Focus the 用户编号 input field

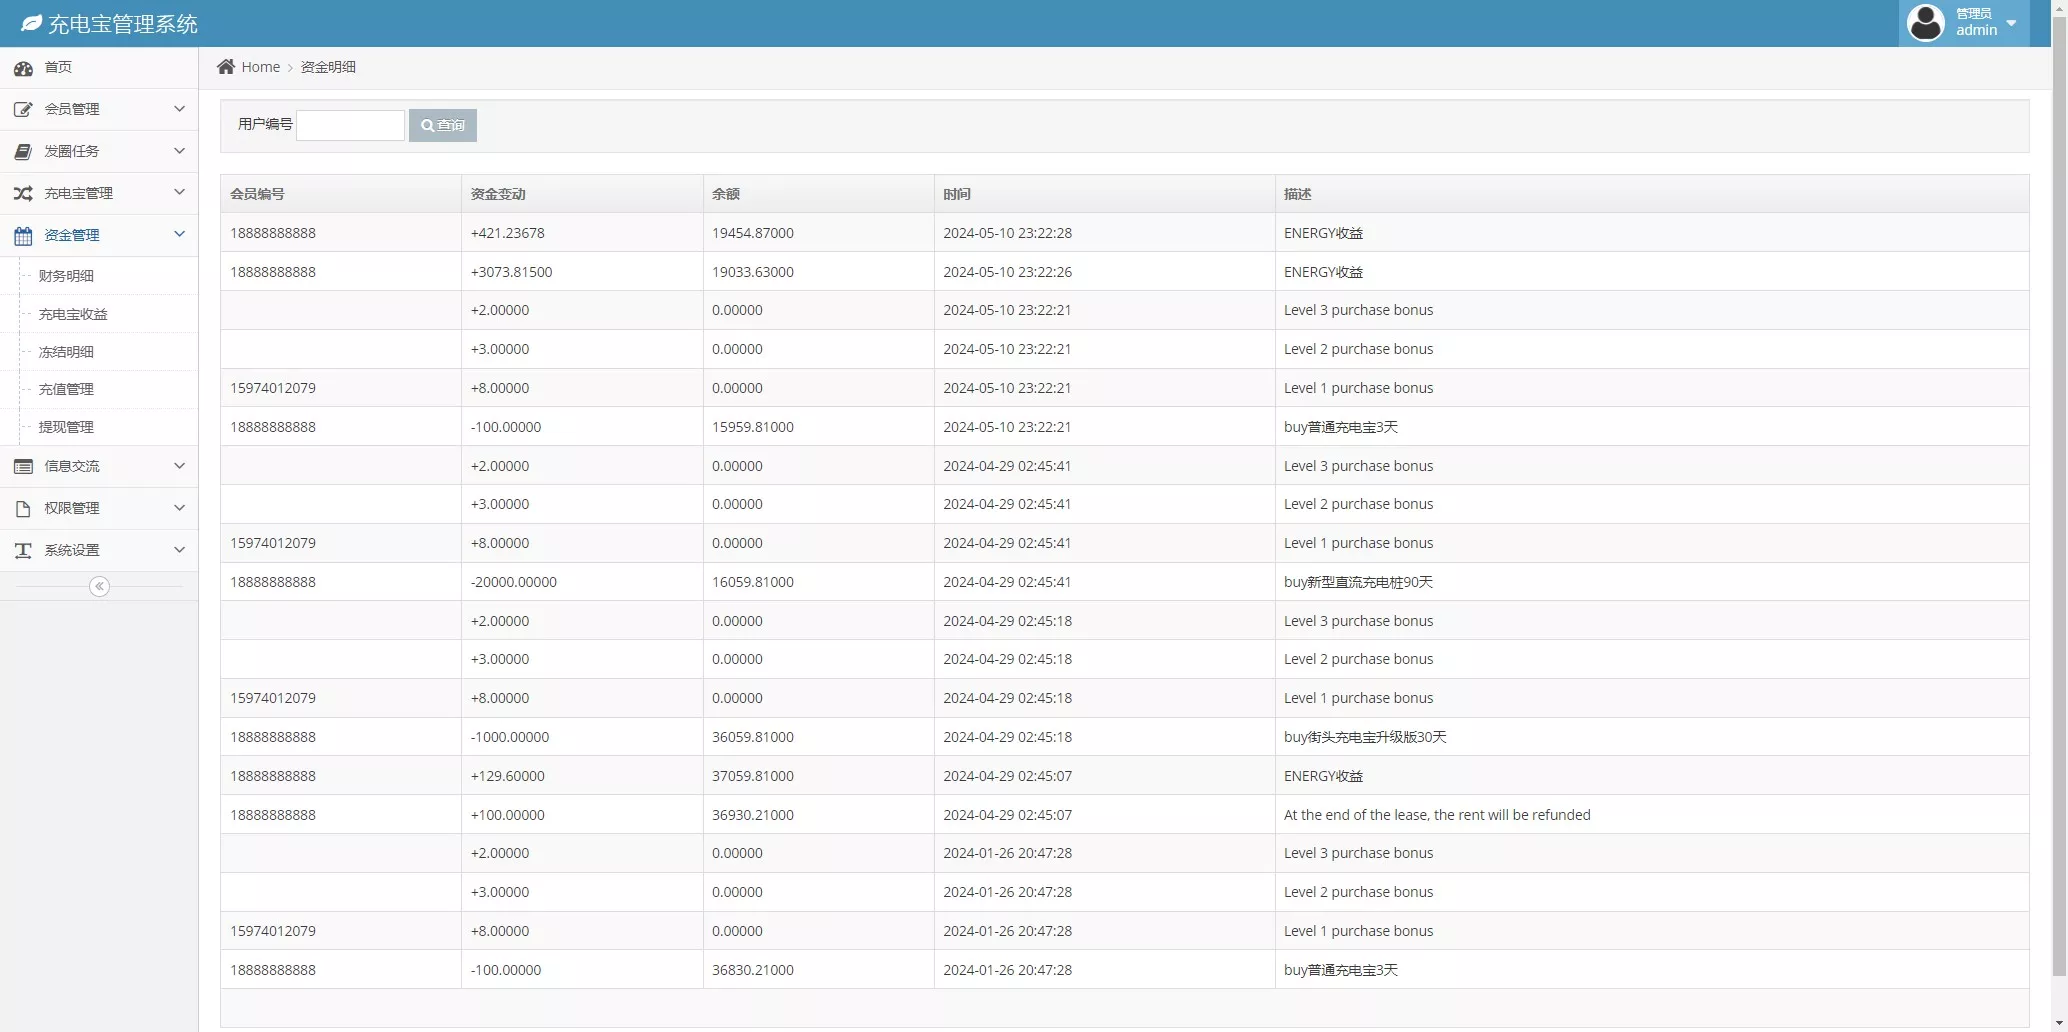(350, 125)
